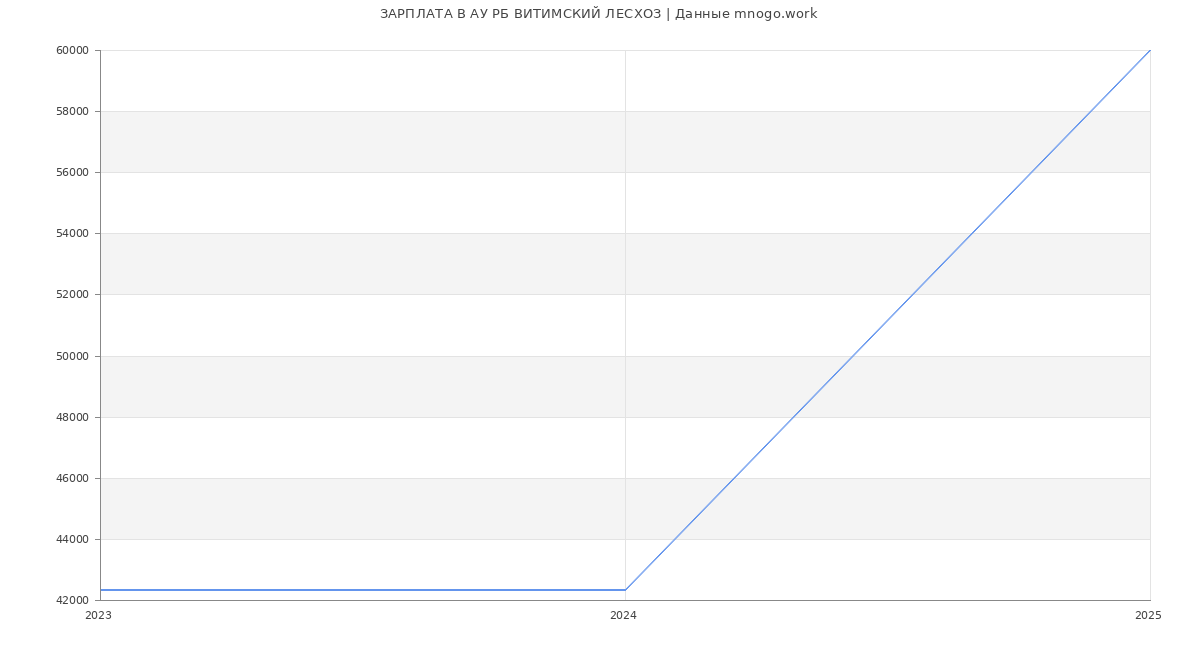This screenshot has width=1200, height=650.
Task: Click the line's starting point at 2023
Action: coord(101,590)
